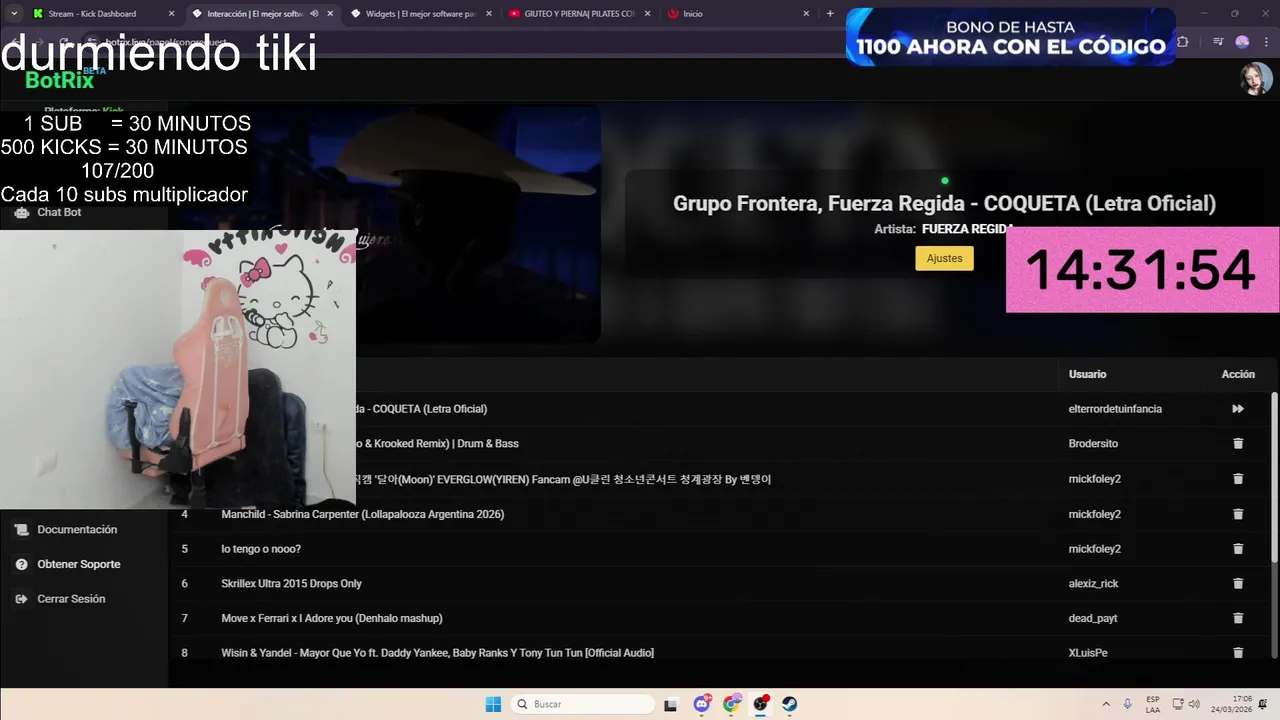Open the Ajustes settings button
Screen dimensions: 1280x720
coord(944,258)
